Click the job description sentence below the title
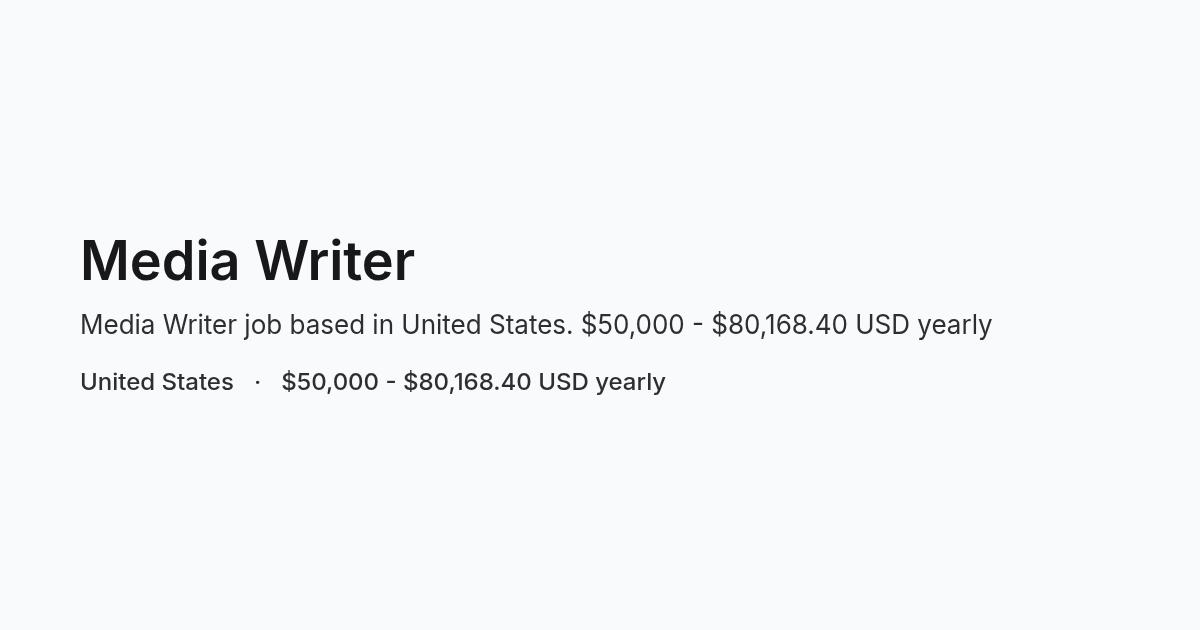1200x630 pixels. click(536, 325)
